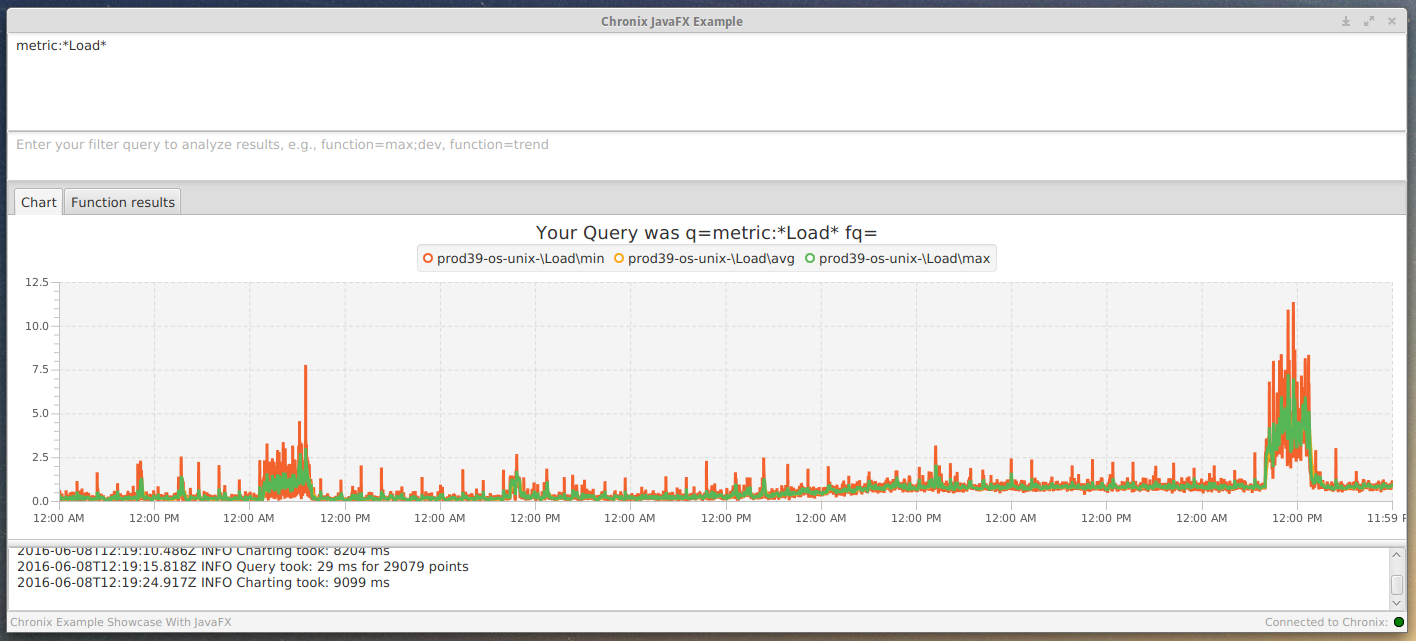
Task: Click the 10.0 y-axis label
Action: [x=37, y=326]
